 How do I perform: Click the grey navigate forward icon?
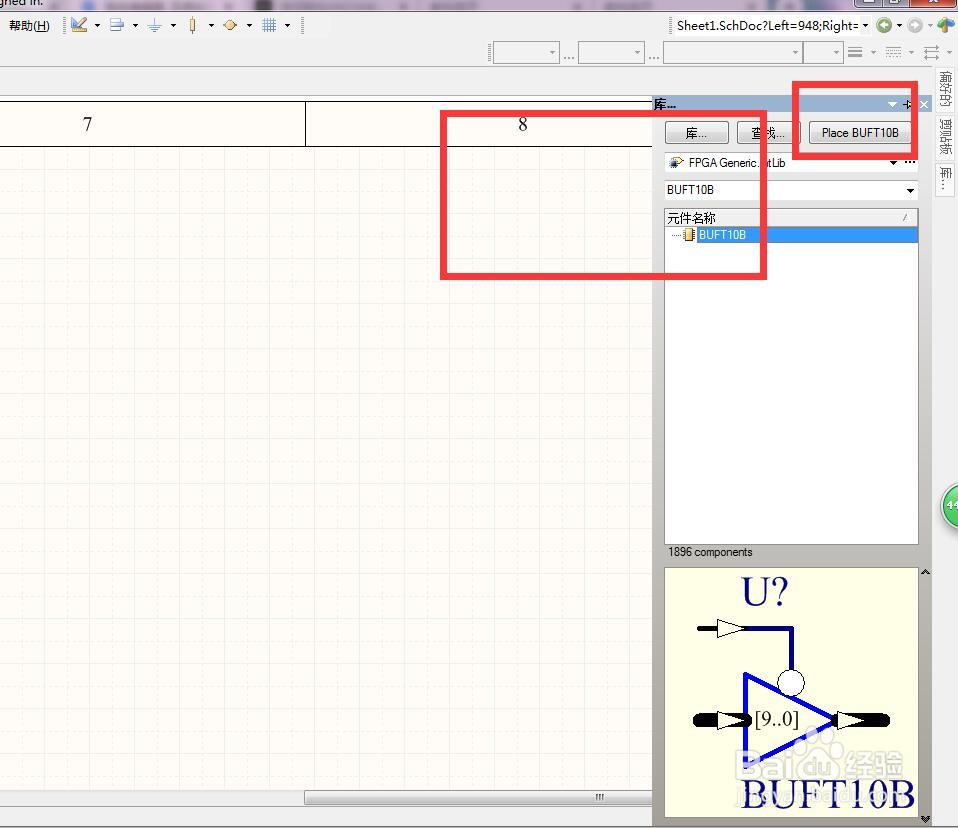coord(915,25)
